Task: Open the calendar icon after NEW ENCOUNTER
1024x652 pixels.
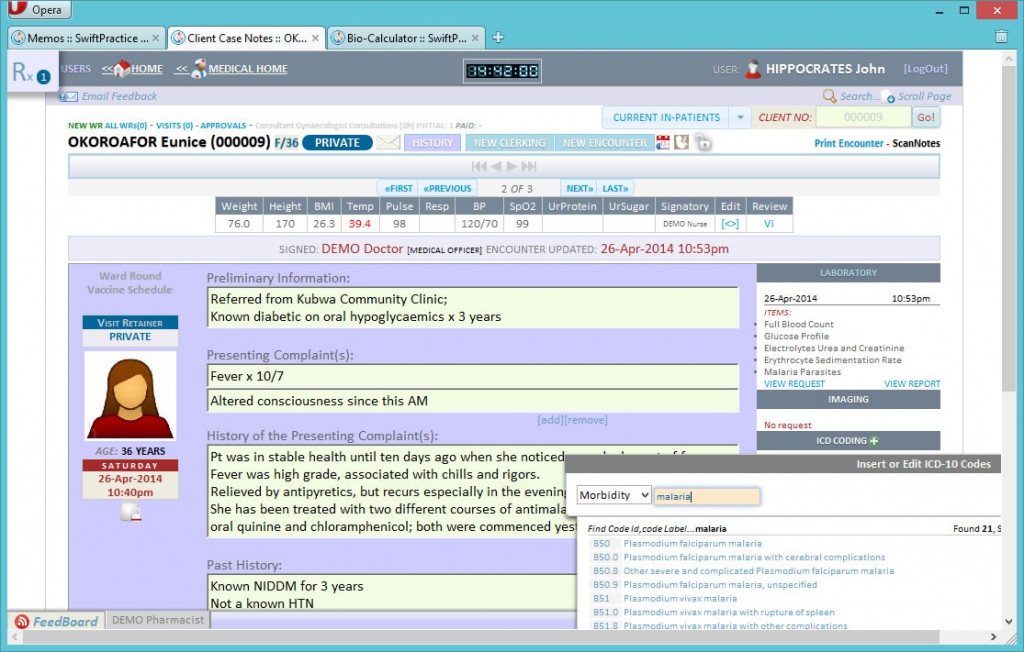Action: pos(663,143)
